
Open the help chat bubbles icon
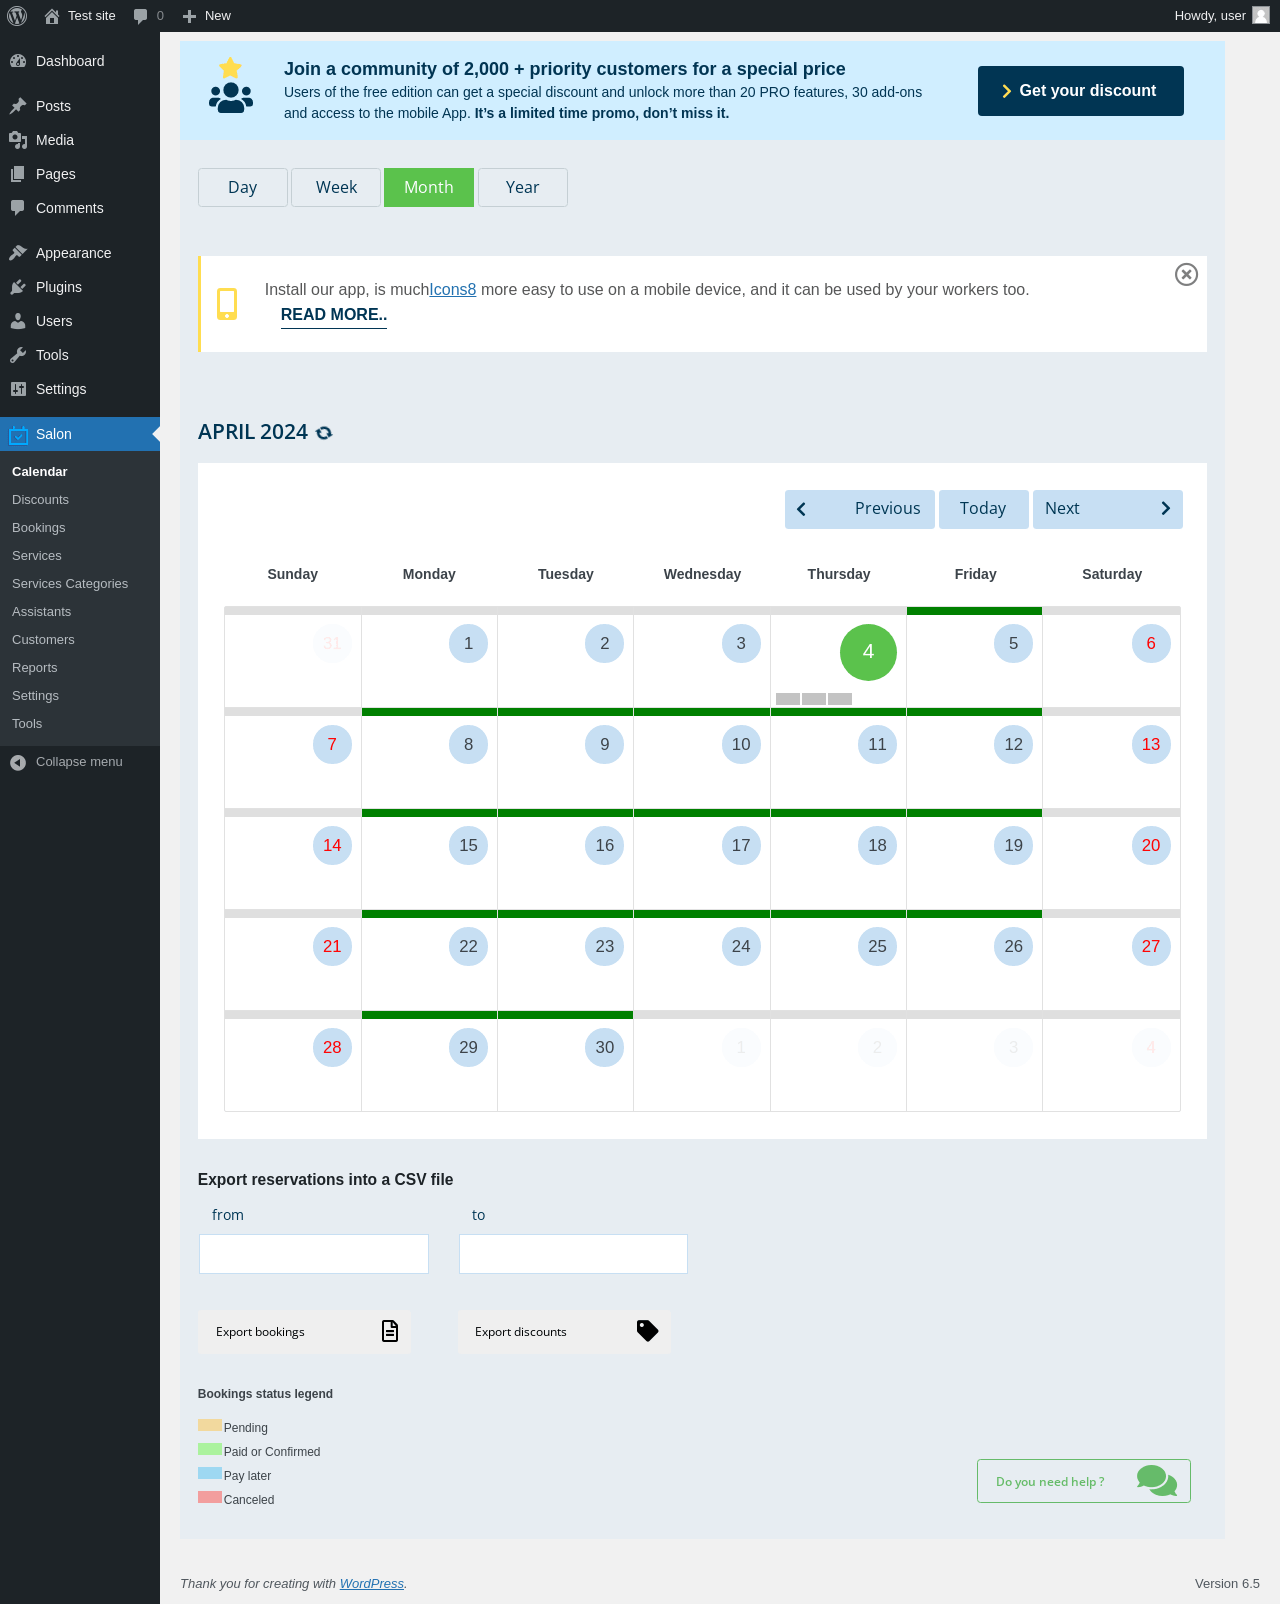(1157, 1481)
